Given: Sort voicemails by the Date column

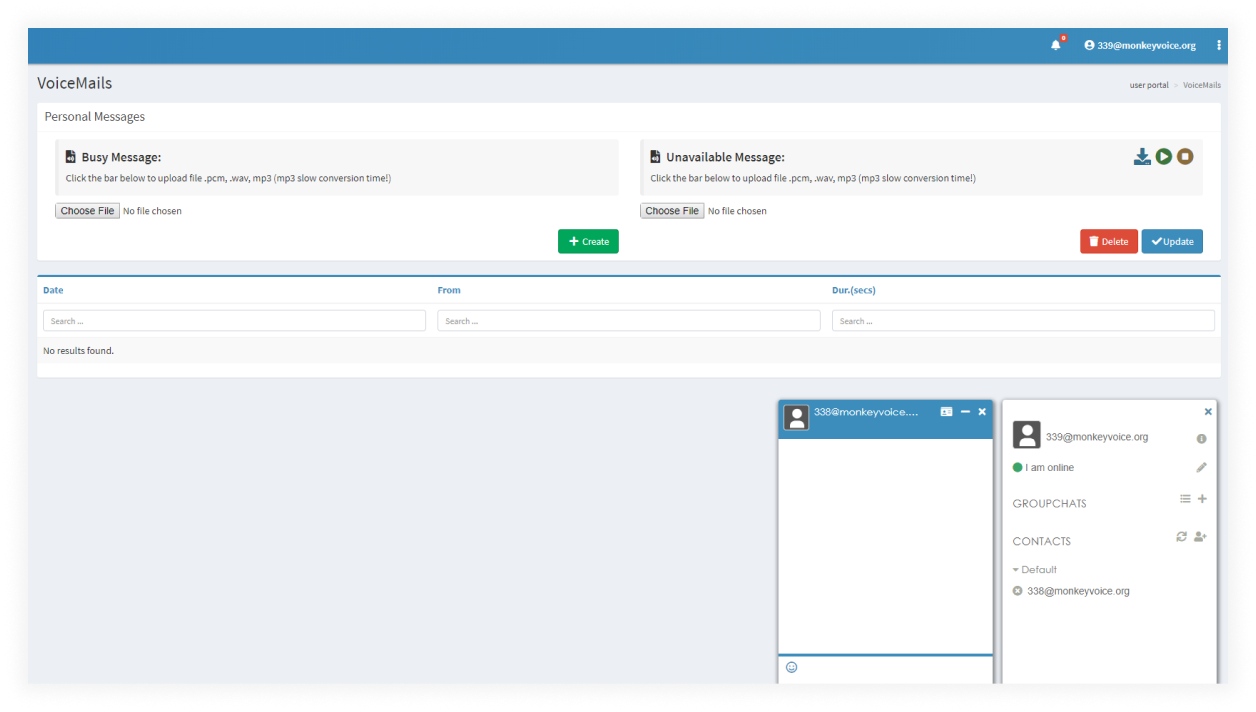Looking at the screenshot, I should click(53, 290).
